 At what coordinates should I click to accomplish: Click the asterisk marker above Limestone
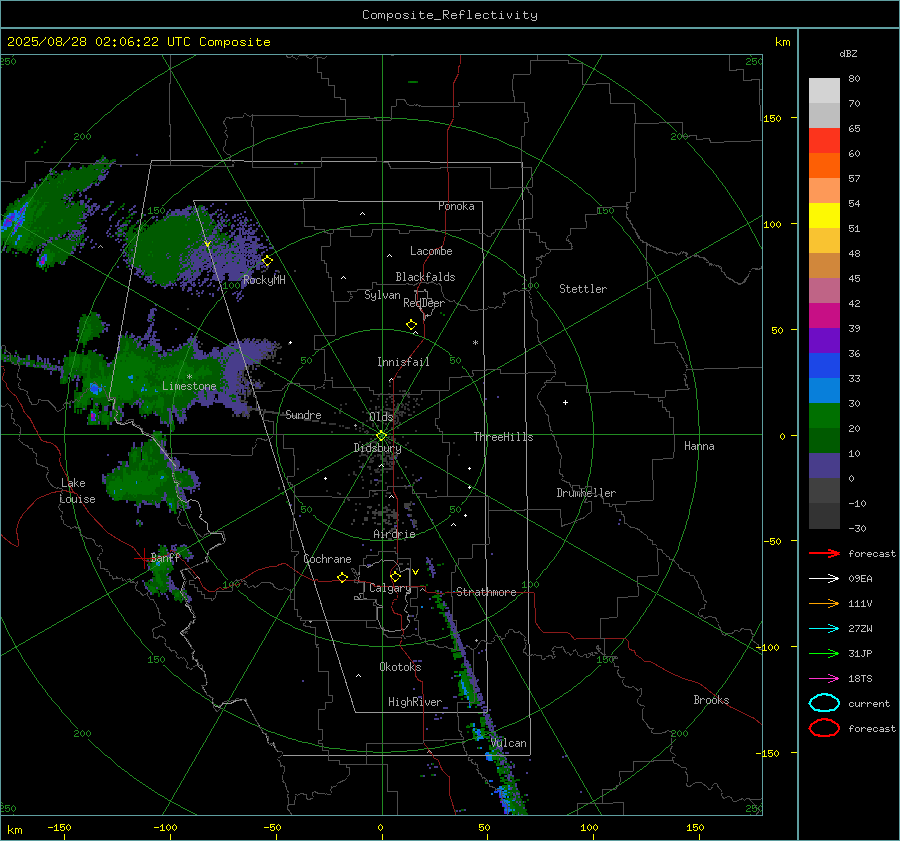click(x=189, y=377)
